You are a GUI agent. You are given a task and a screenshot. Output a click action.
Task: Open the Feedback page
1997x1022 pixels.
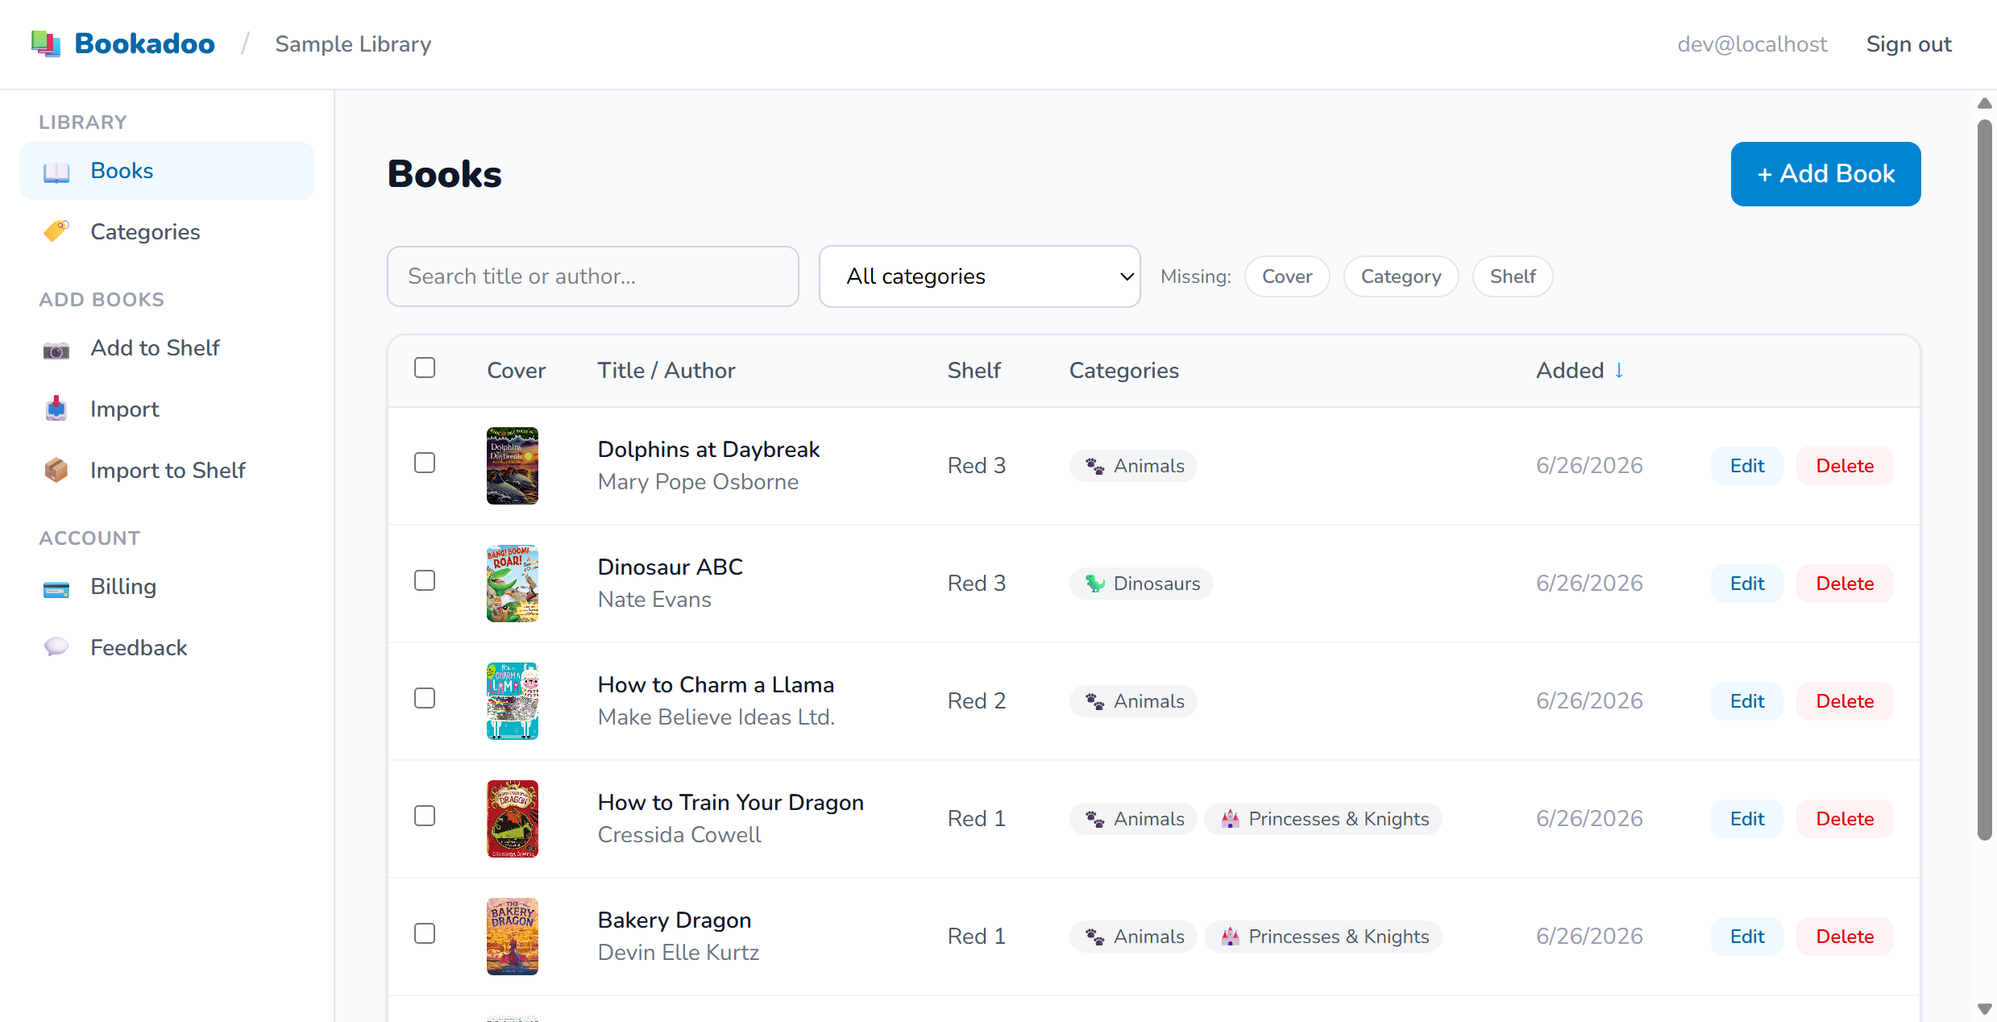point(167,648)
